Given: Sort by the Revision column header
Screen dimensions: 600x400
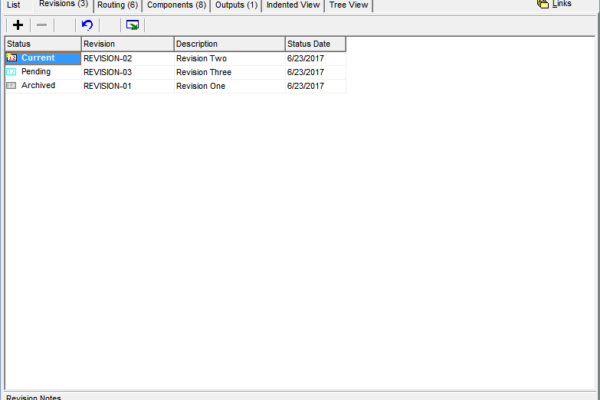Looking at the screenshot, I should pyautogui.click(x=127, y=44).
